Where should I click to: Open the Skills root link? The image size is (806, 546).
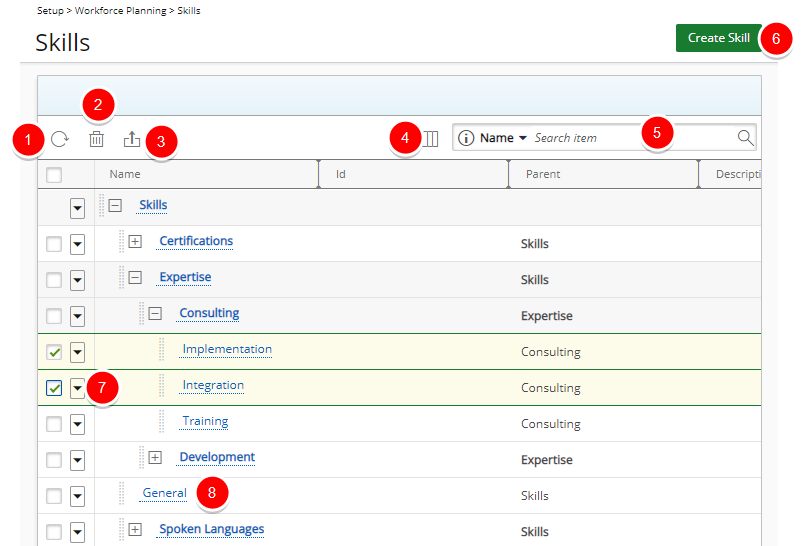point(153,205)
